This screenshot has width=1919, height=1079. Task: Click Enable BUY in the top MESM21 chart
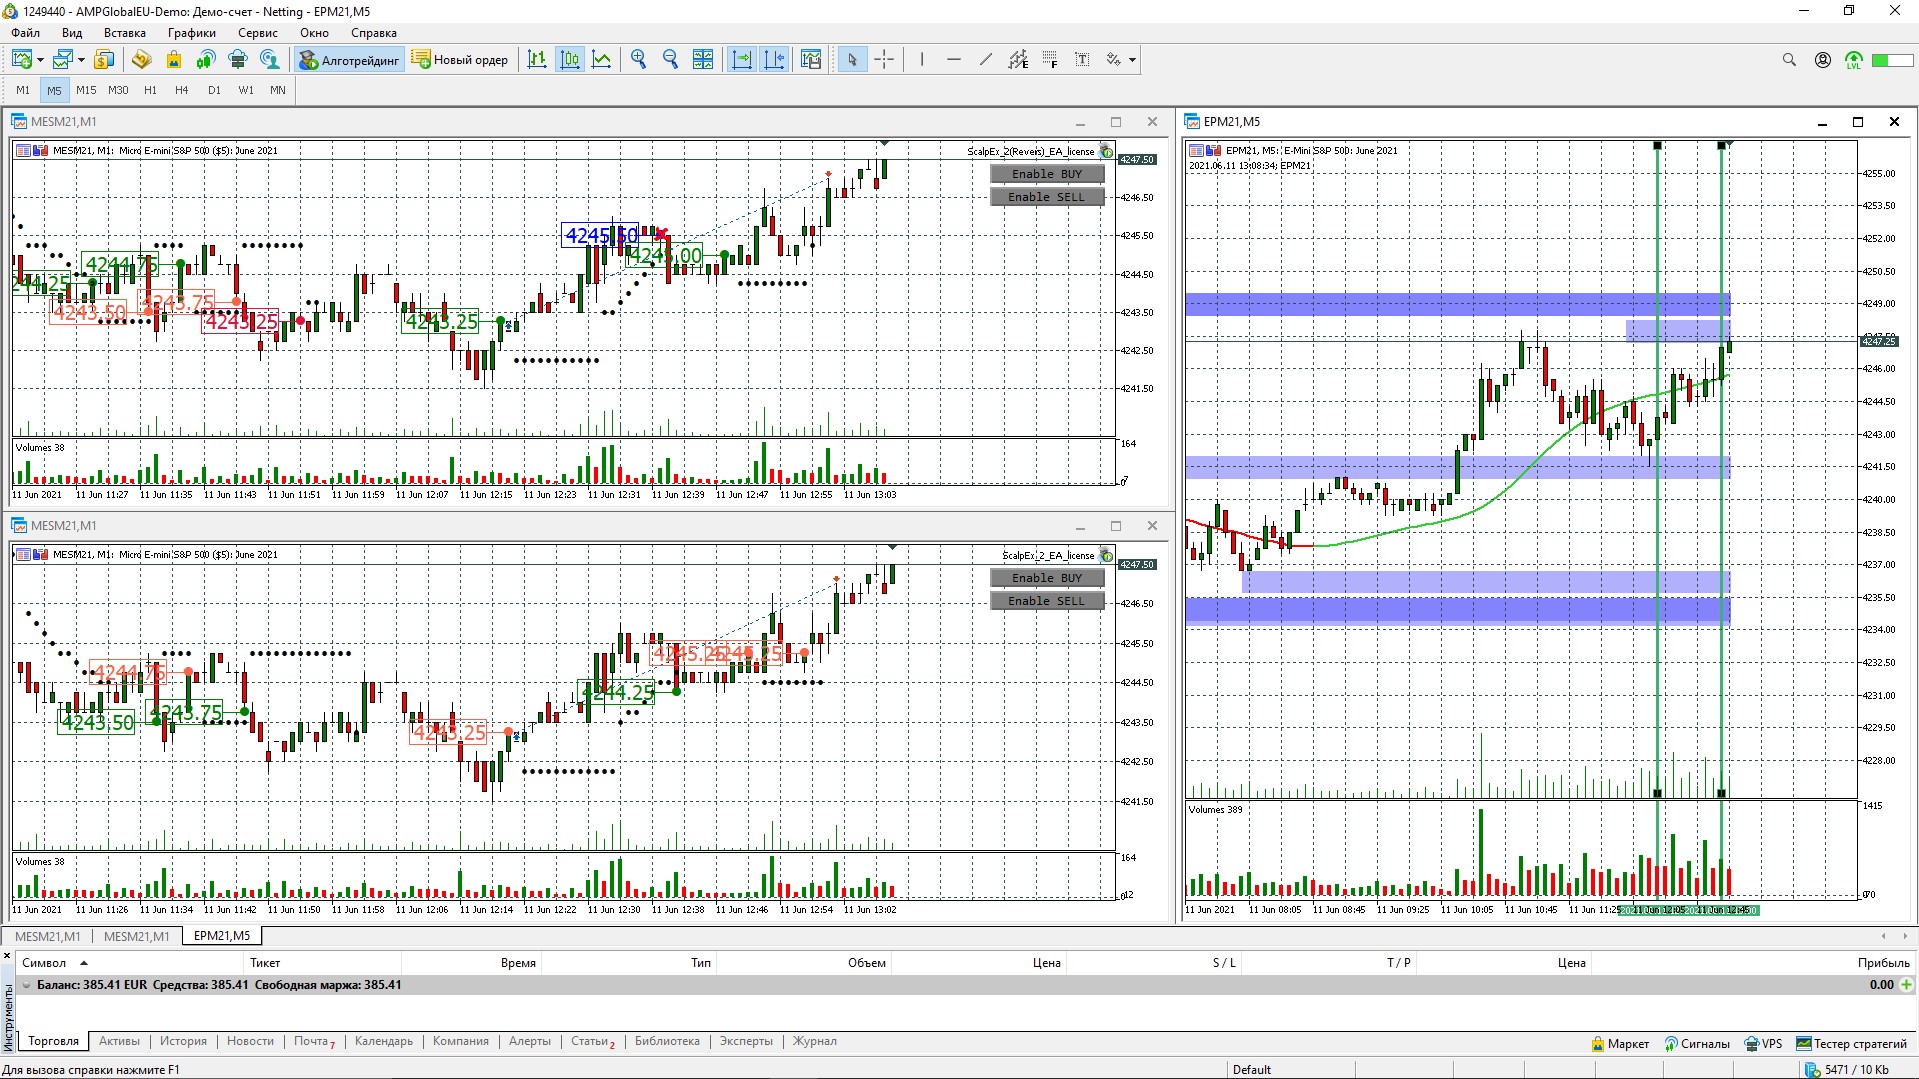click(x=1047, y=174)
